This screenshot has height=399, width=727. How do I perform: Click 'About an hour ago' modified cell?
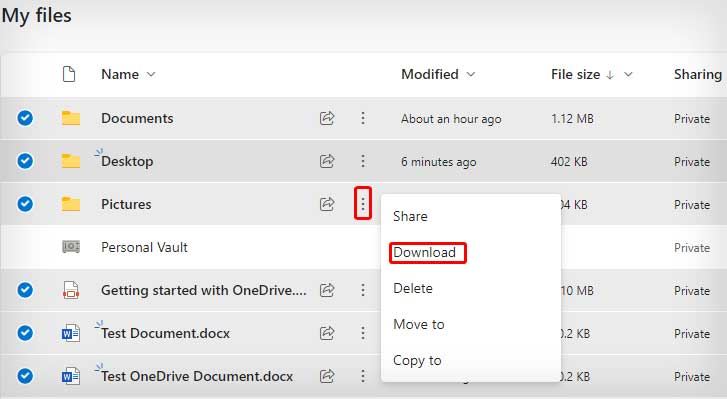pos(451,119)
